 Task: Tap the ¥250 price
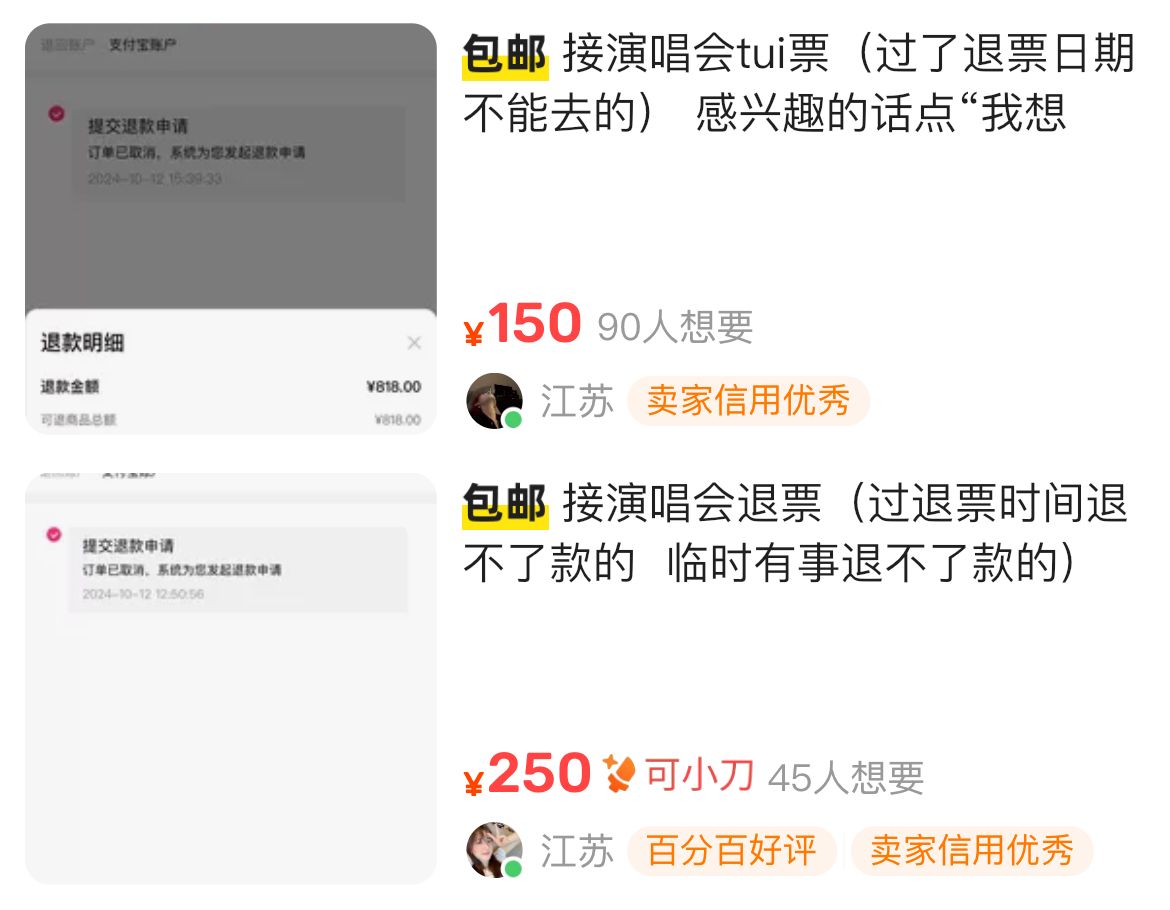(527, 774)
